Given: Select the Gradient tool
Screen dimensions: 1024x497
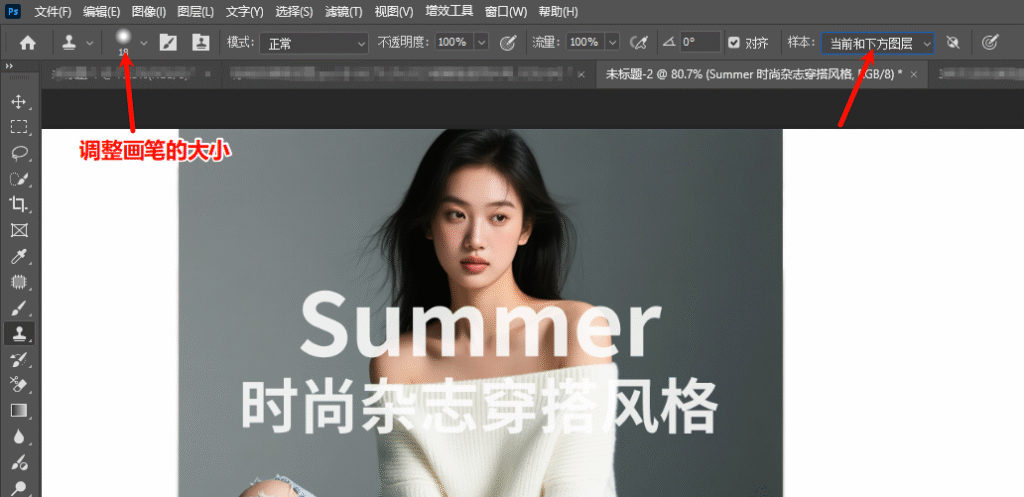Looking at the screenshot, I should [x=19, y=411].
